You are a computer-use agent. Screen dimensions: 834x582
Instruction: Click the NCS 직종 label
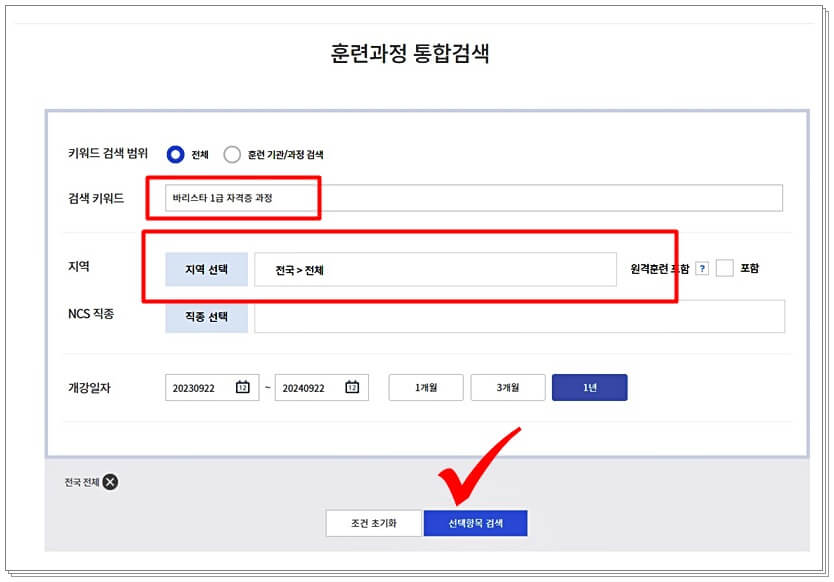(x=91, y=314)
